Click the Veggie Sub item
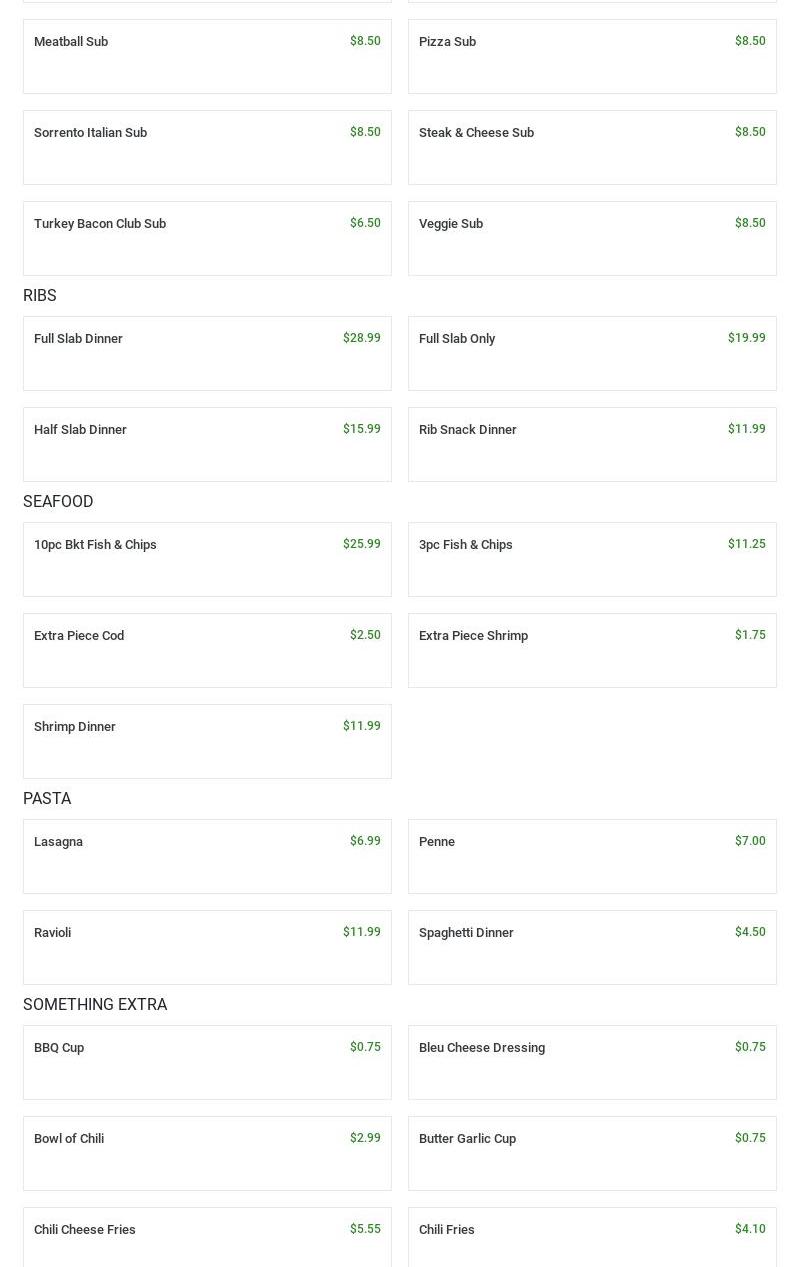 tap(592, 238)
